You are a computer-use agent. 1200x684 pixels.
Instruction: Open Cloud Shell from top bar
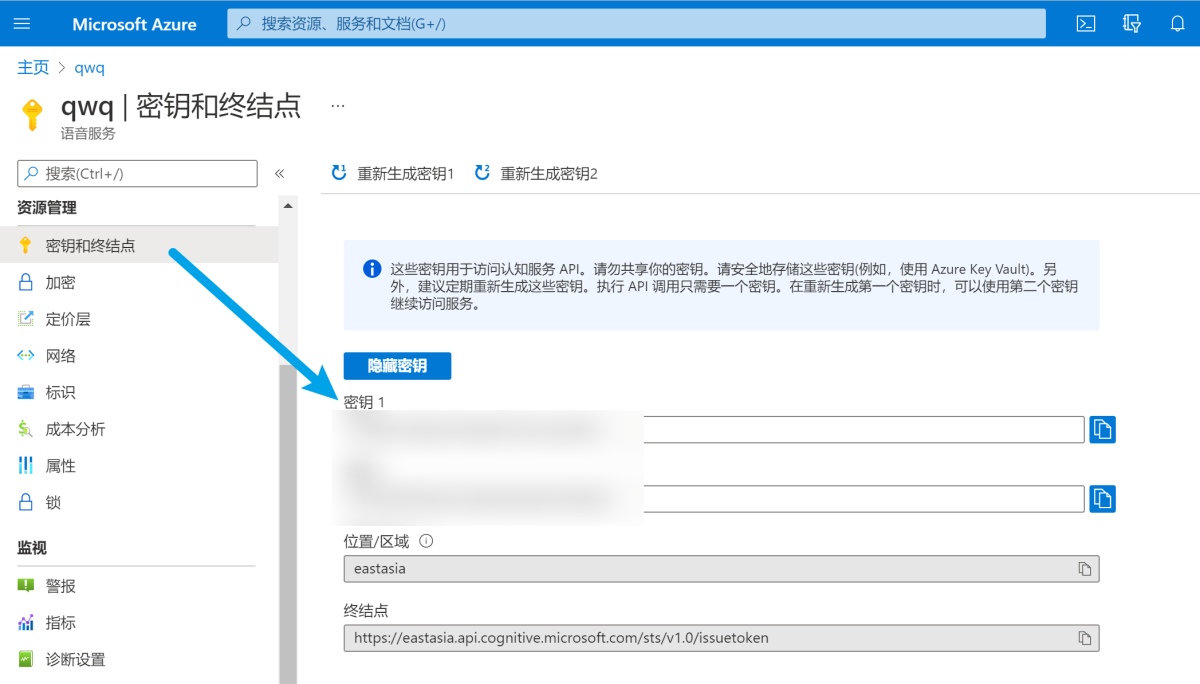click(1086, 24)
